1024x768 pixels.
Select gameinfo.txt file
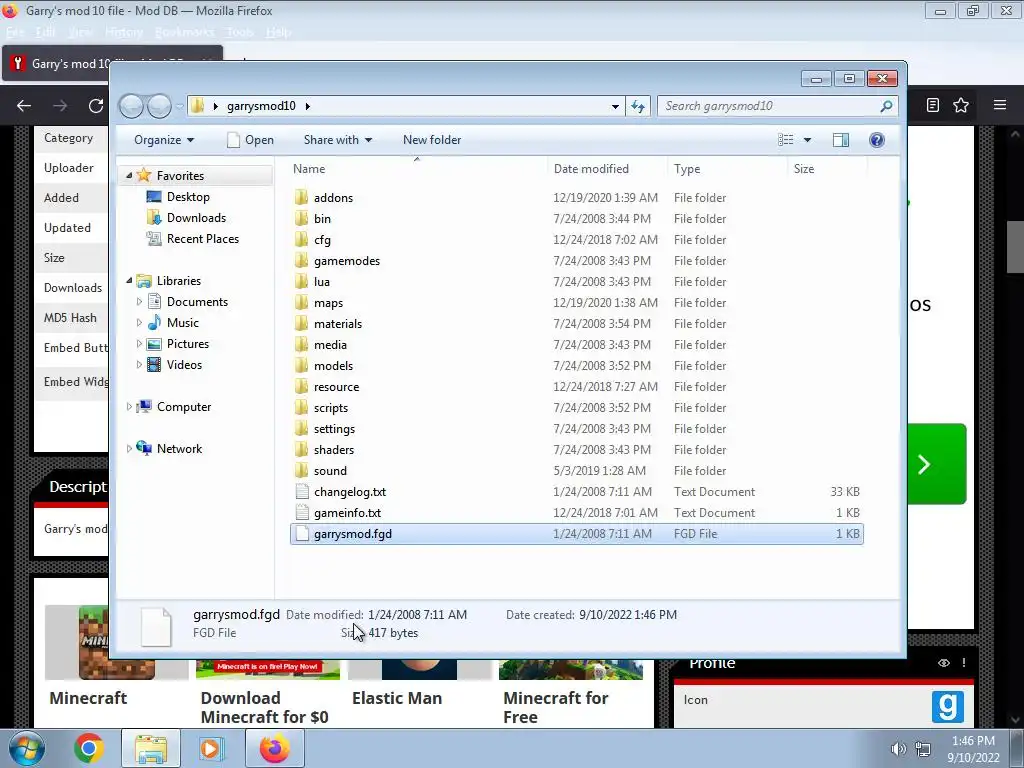click(x=347, y=513)
